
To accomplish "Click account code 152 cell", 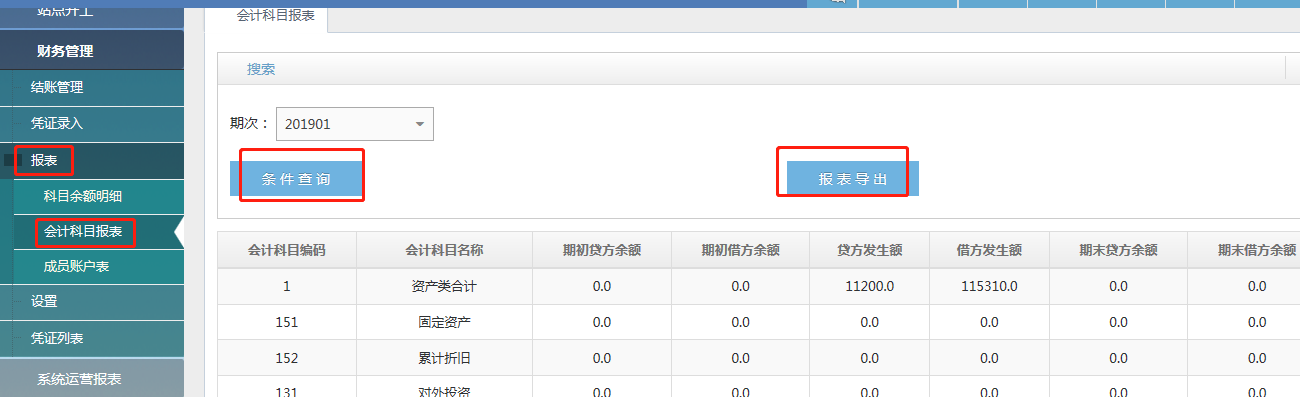I will pos(287,358).
